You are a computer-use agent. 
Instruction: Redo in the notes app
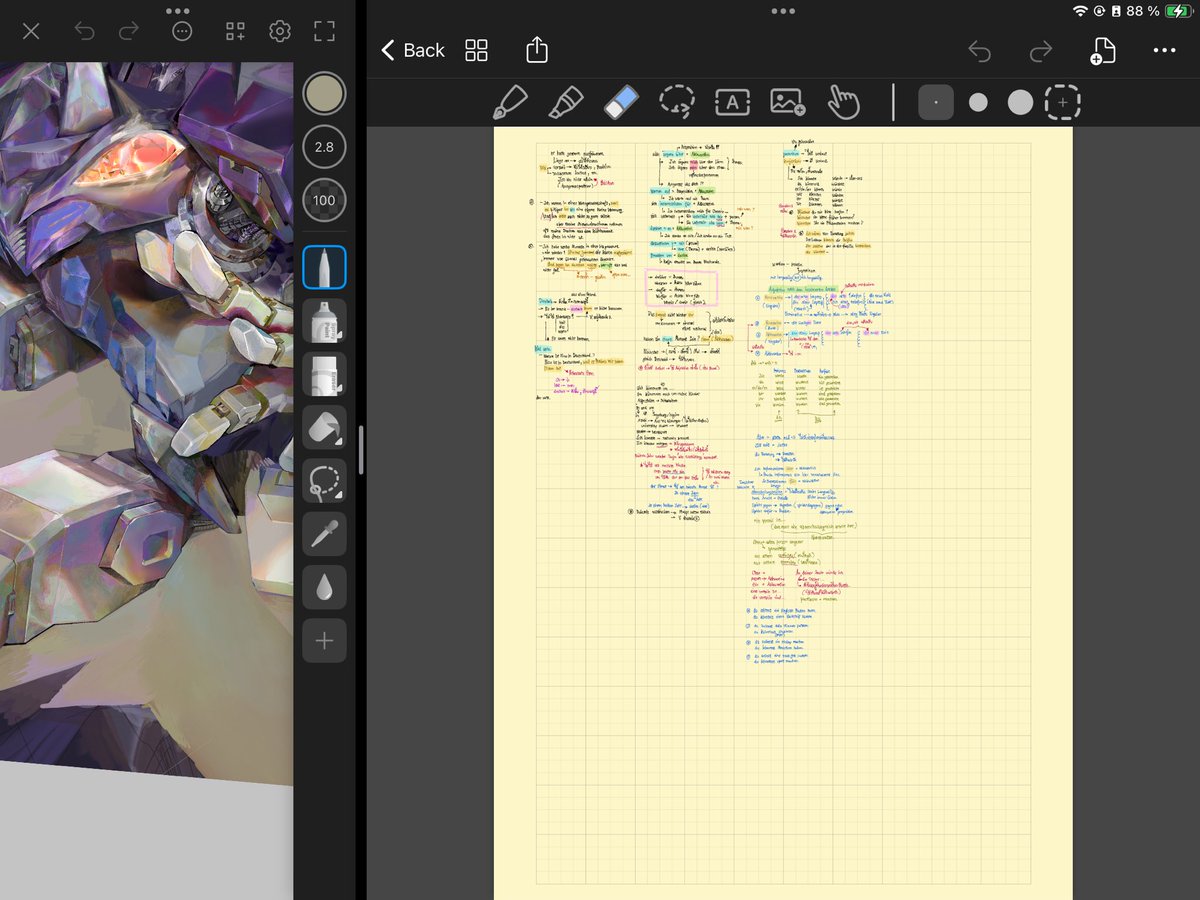click(x=1041, y=51)
